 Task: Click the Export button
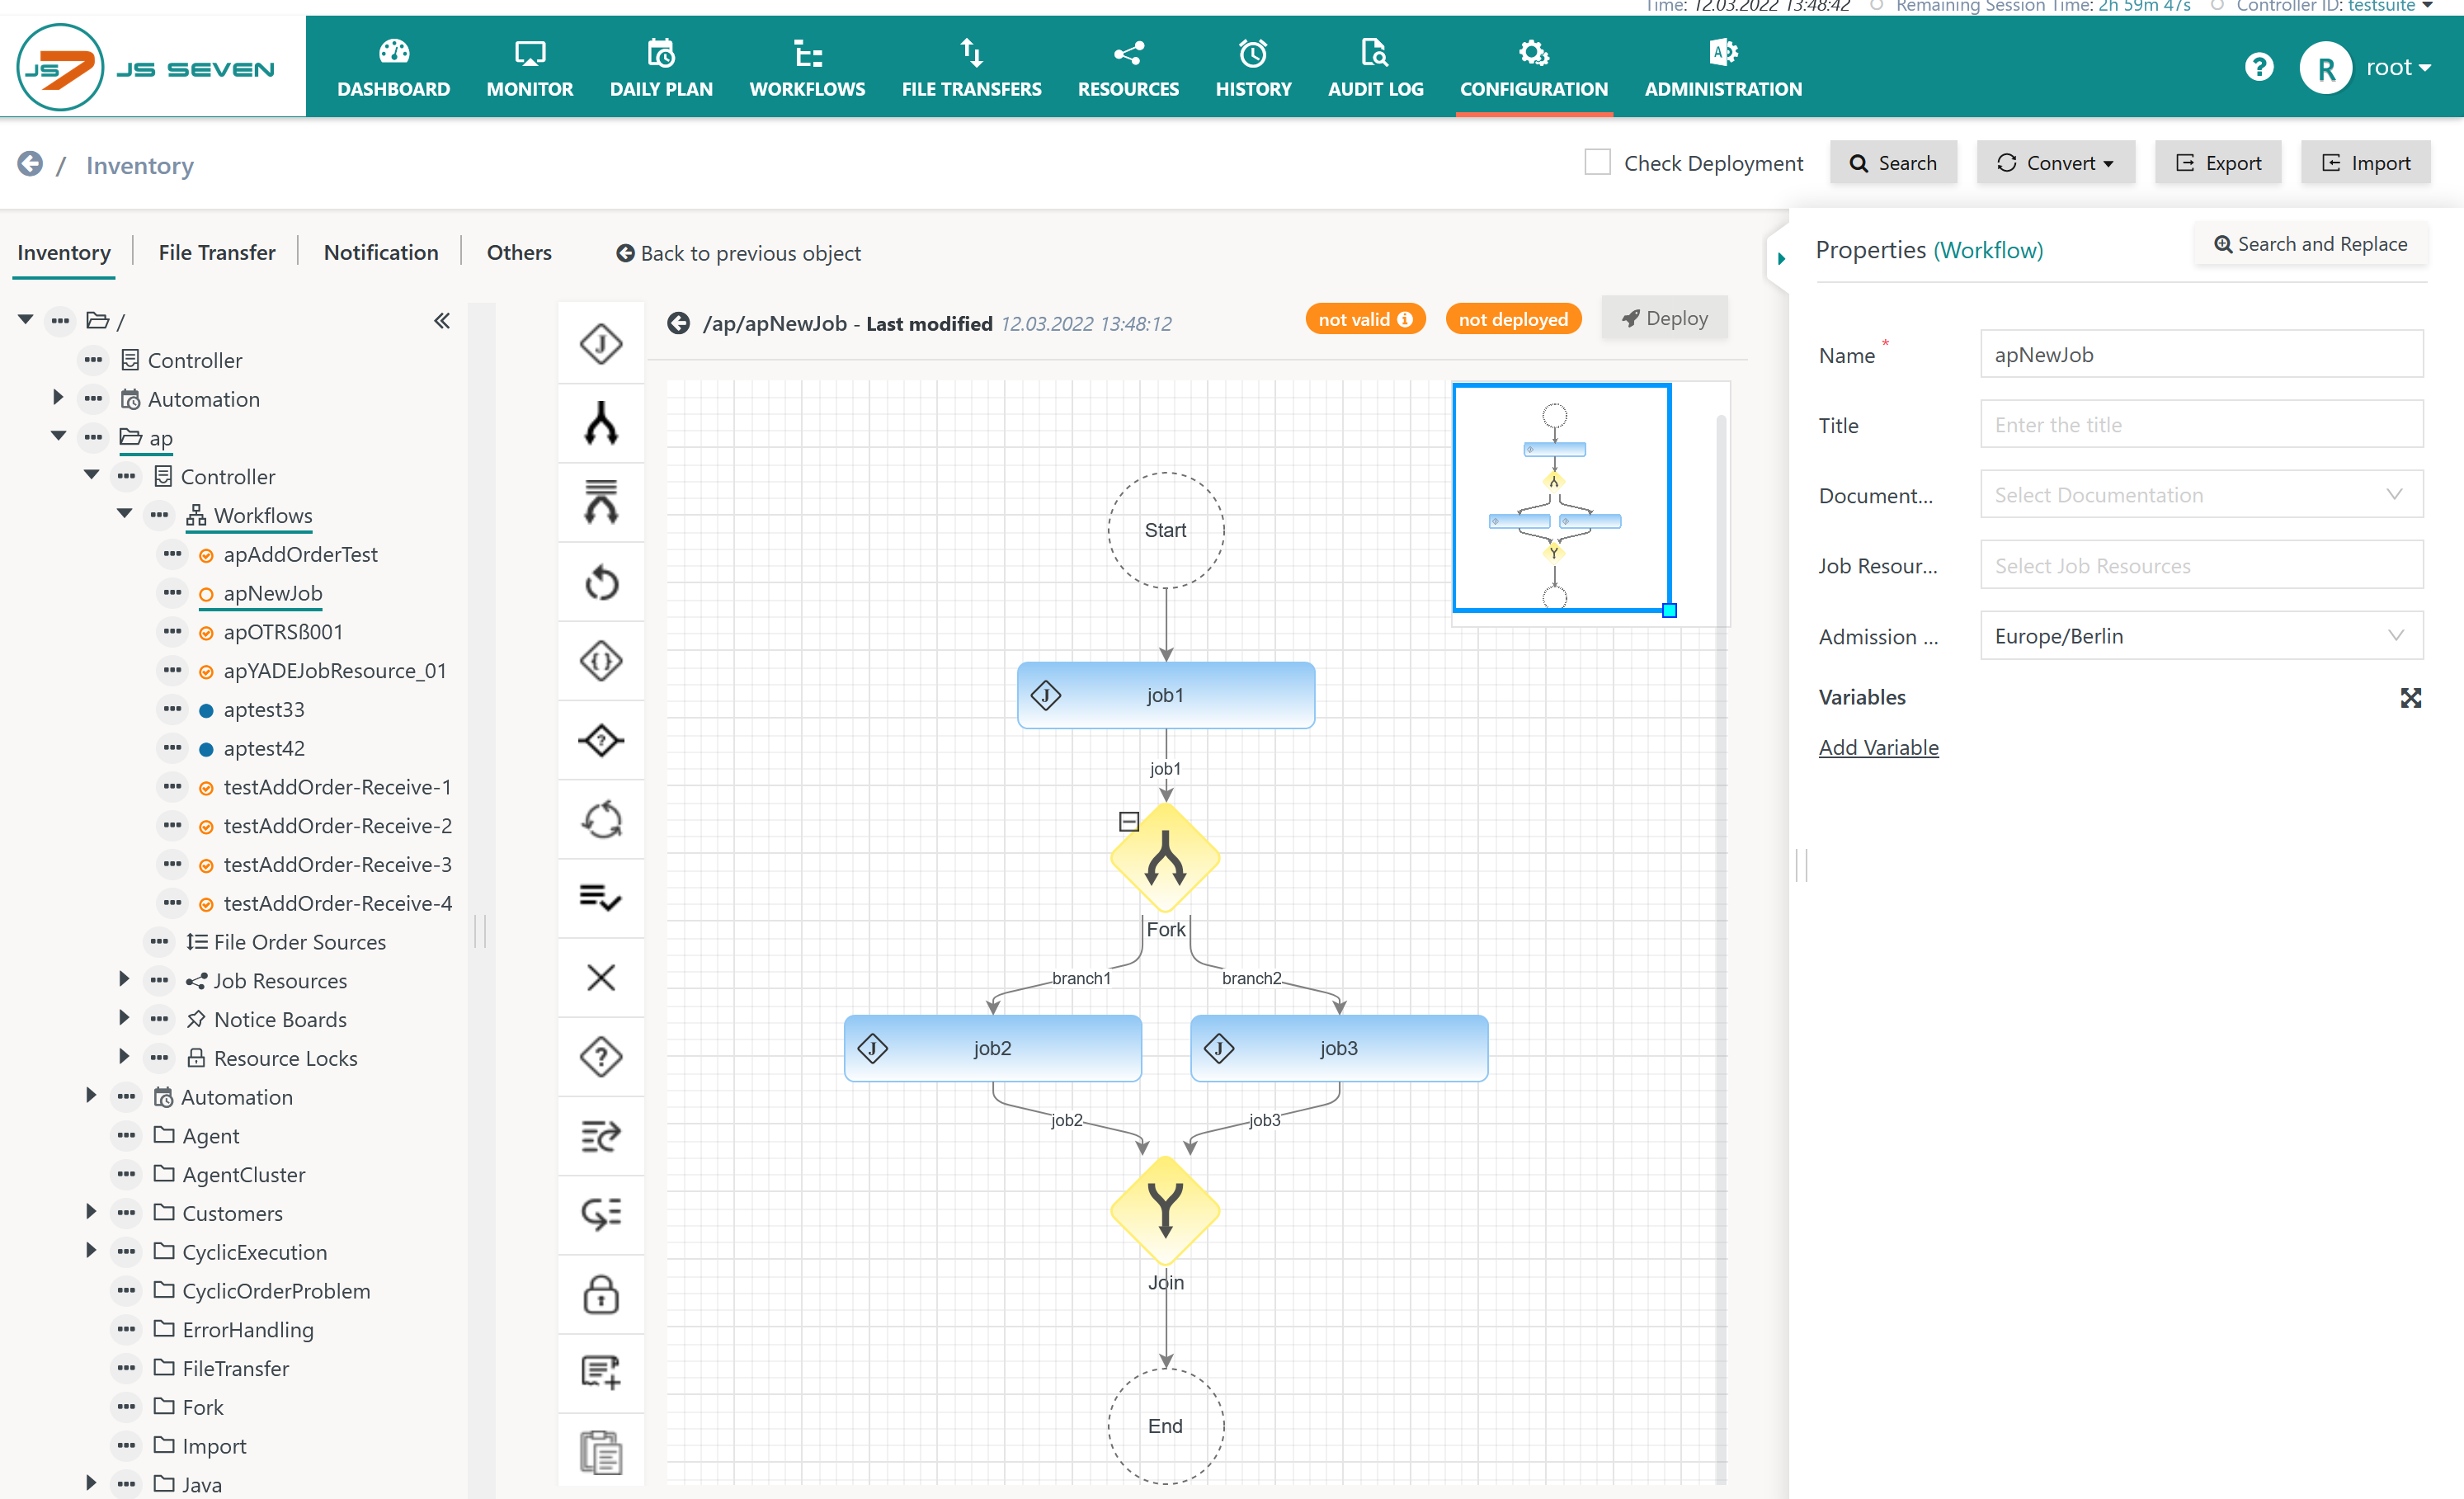2218,162
